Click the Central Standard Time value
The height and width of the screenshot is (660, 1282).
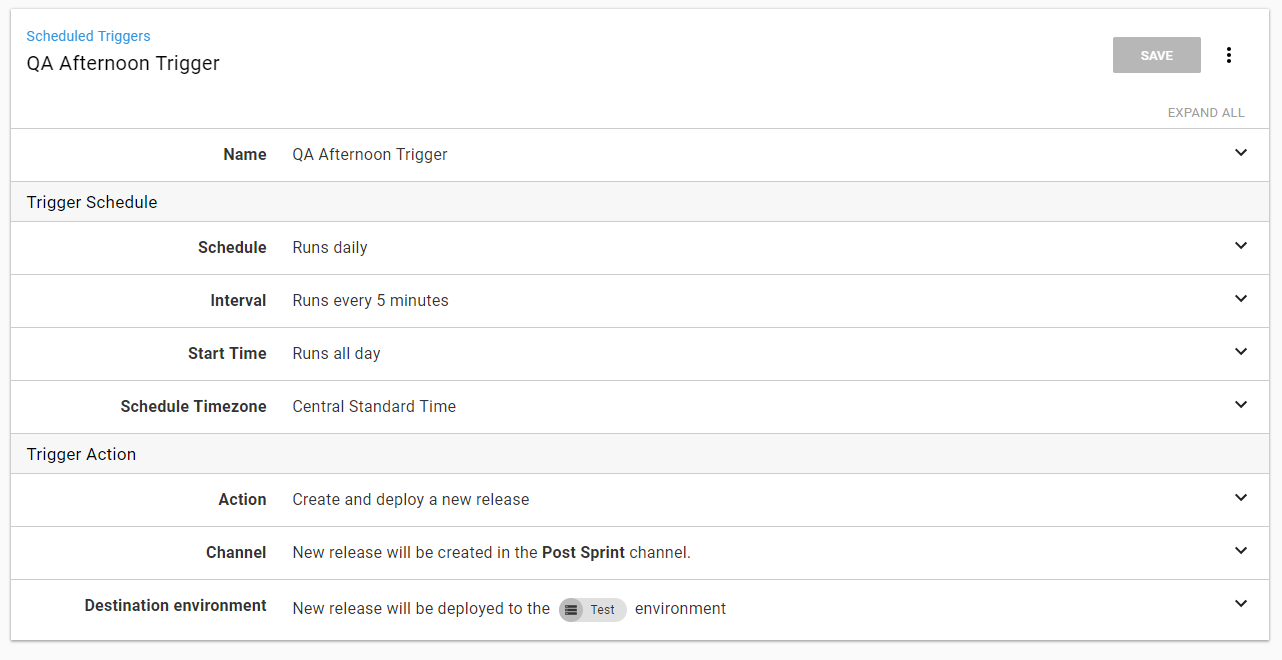(x=374, y=406)
